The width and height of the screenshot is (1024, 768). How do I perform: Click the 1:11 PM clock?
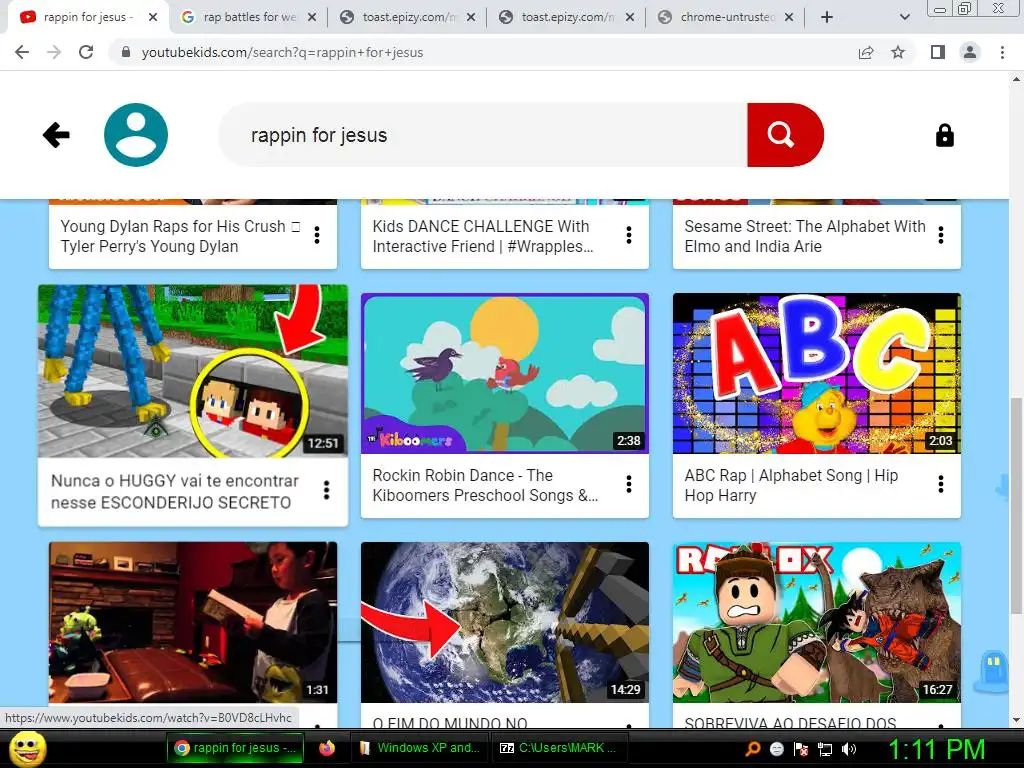point(936,749)
